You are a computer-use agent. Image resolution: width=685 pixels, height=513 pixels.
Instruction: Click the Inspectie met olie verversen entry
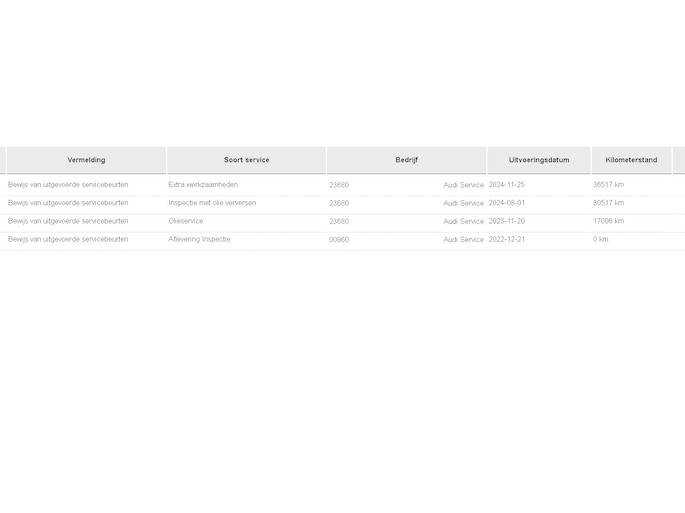[x=212, y=203]
